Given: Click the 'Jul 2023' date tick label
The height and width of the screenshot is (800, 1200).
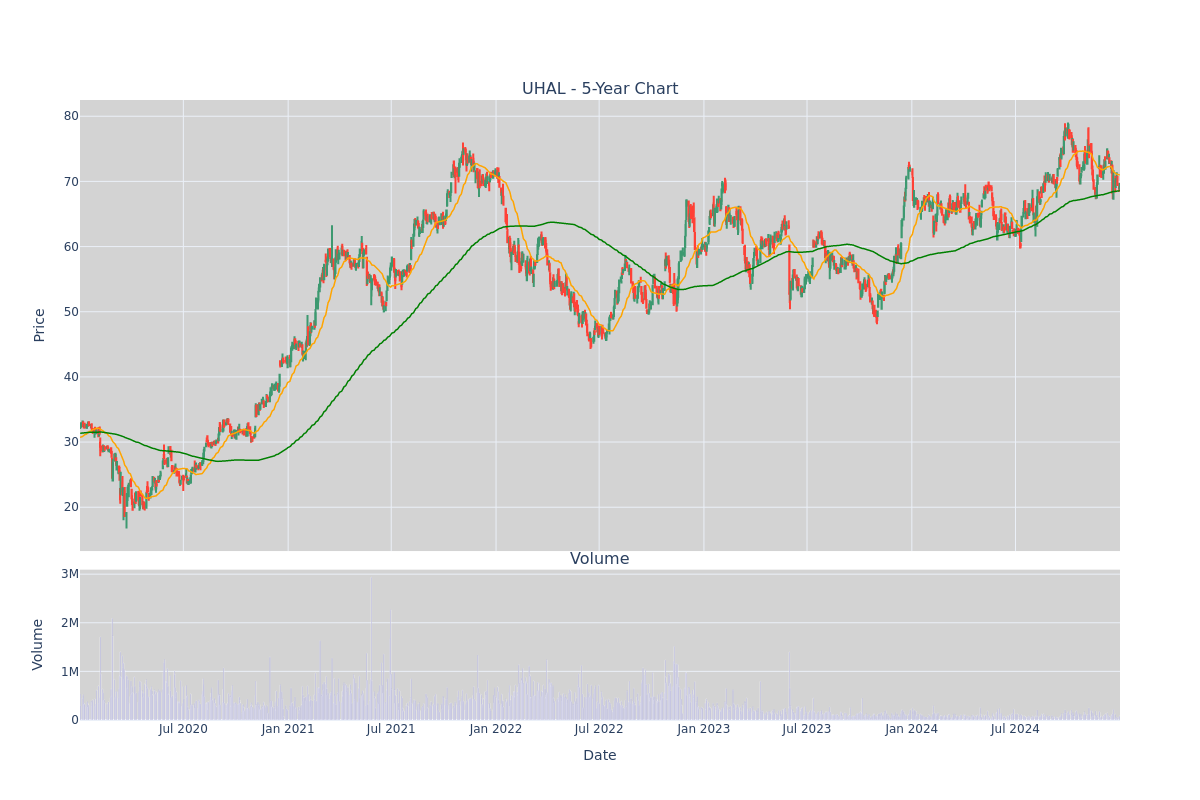Looking at the screenshot, I should (807, 729).
